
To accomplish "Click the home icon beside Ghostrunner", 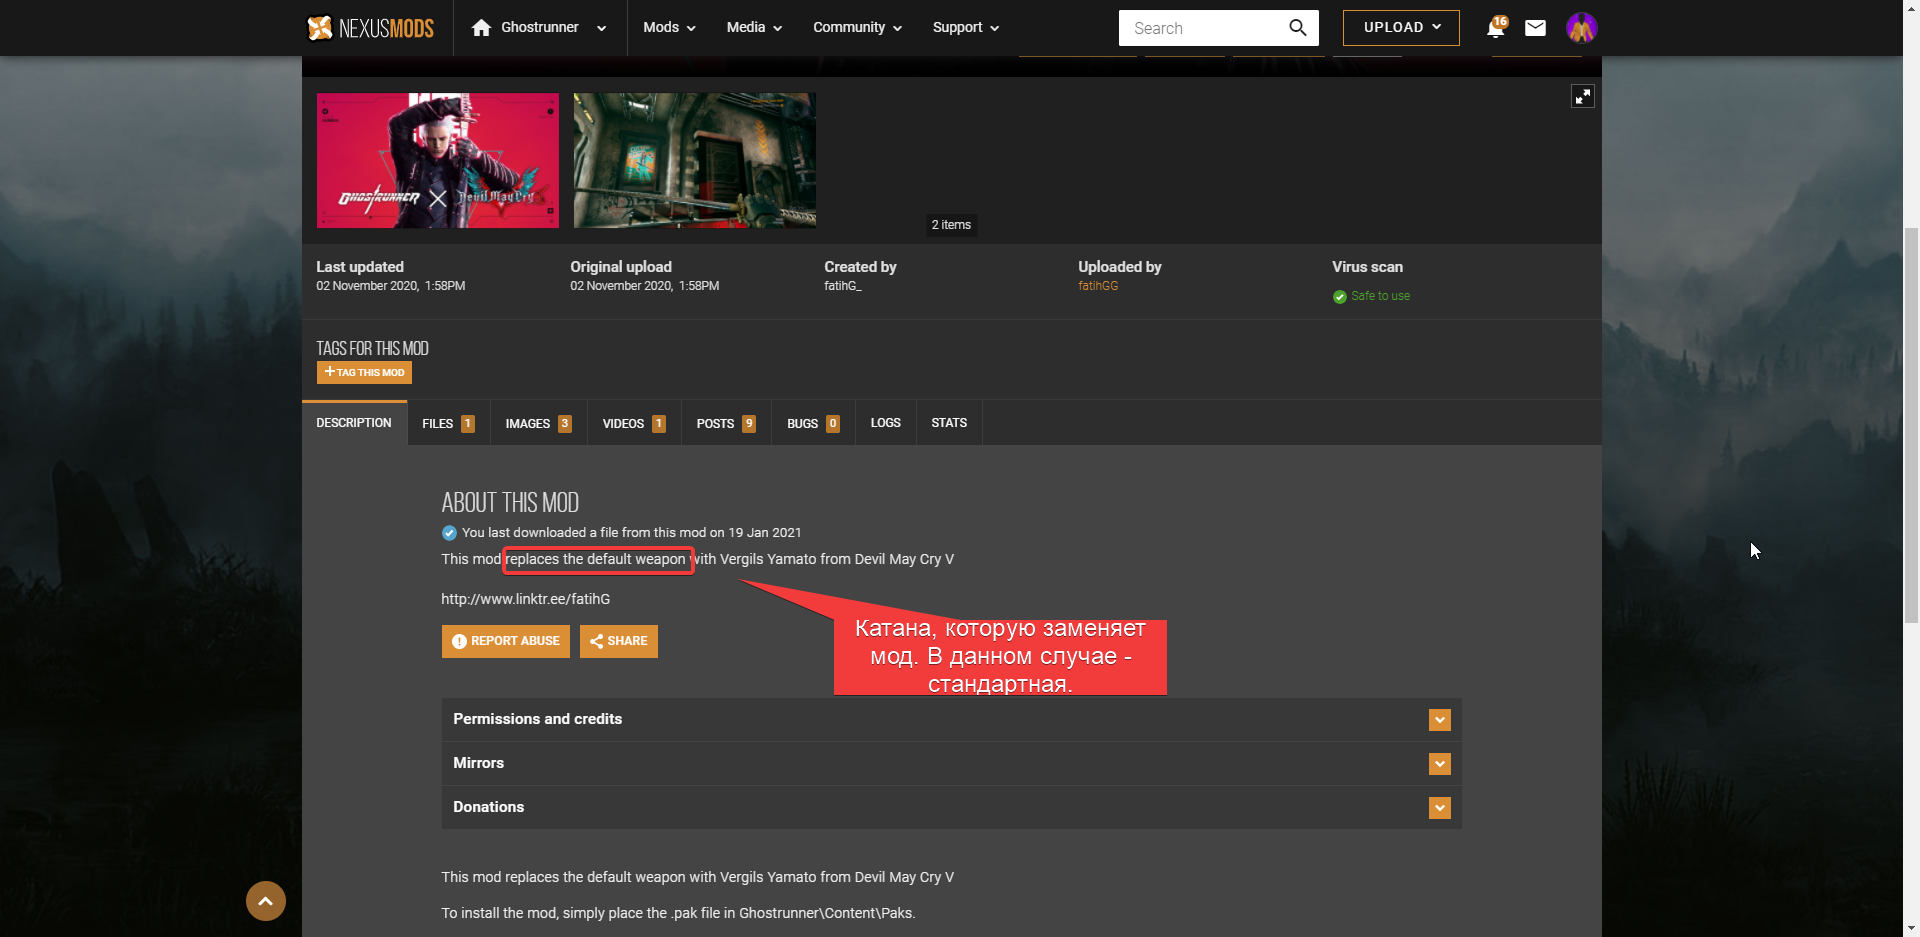I will click(481, 28).
